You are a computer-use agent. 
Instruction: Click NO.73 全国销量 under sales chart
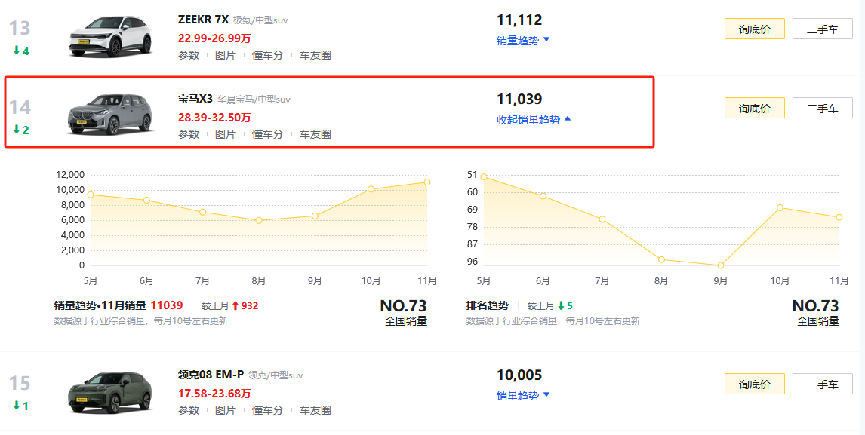403,312
